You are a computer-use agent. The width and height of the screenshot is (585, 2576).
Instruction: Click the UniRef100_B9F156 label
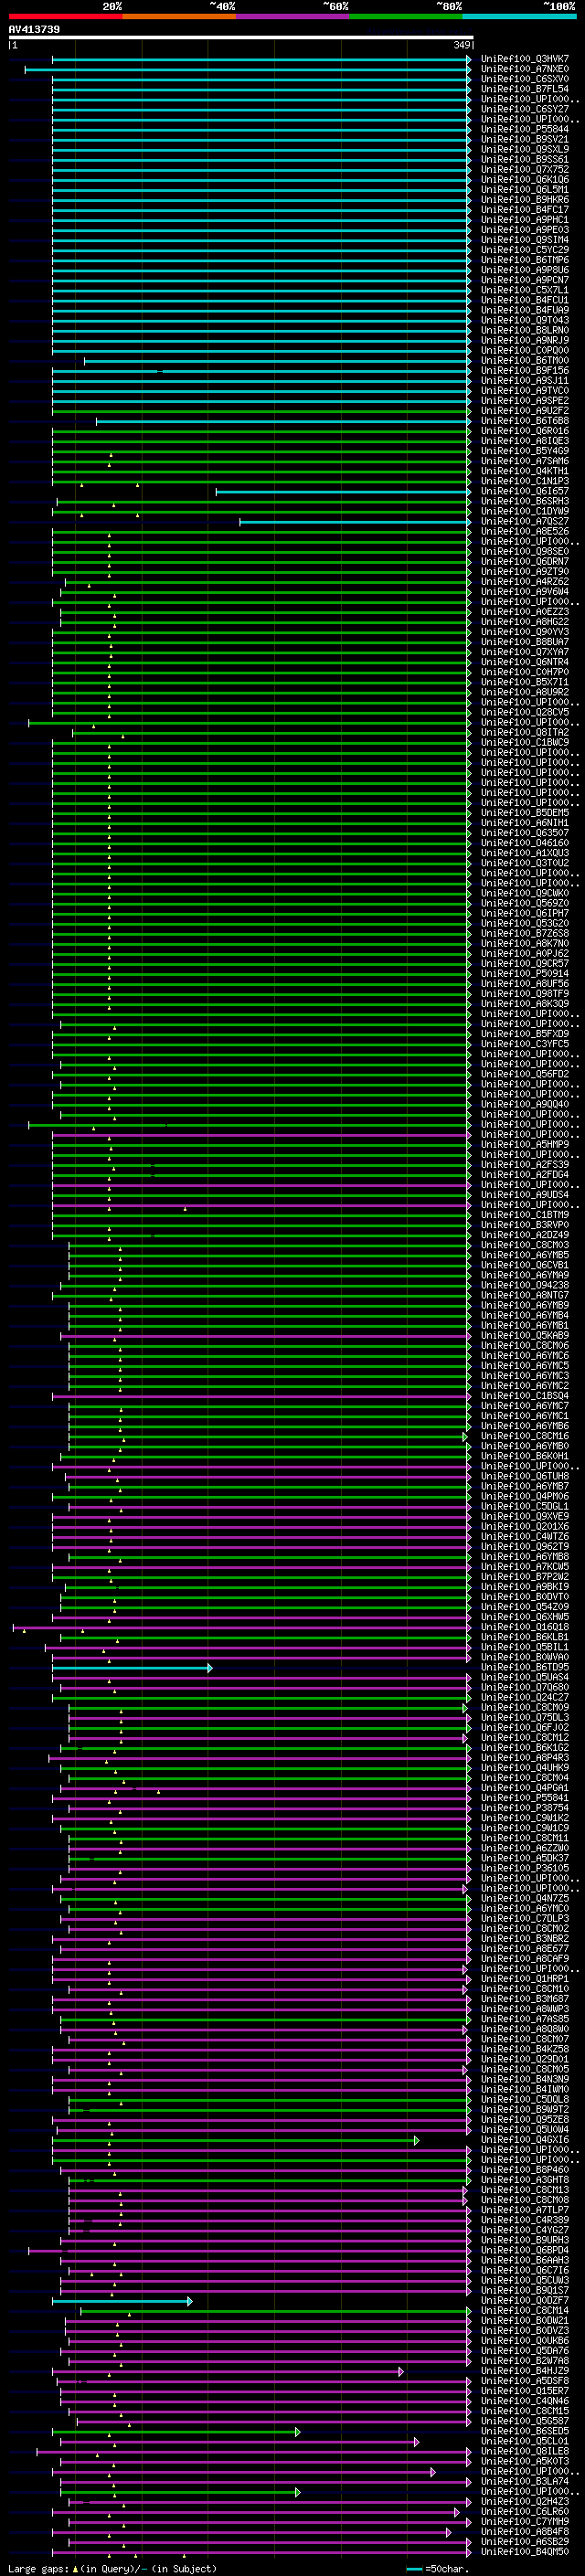(x=524, y=370)
